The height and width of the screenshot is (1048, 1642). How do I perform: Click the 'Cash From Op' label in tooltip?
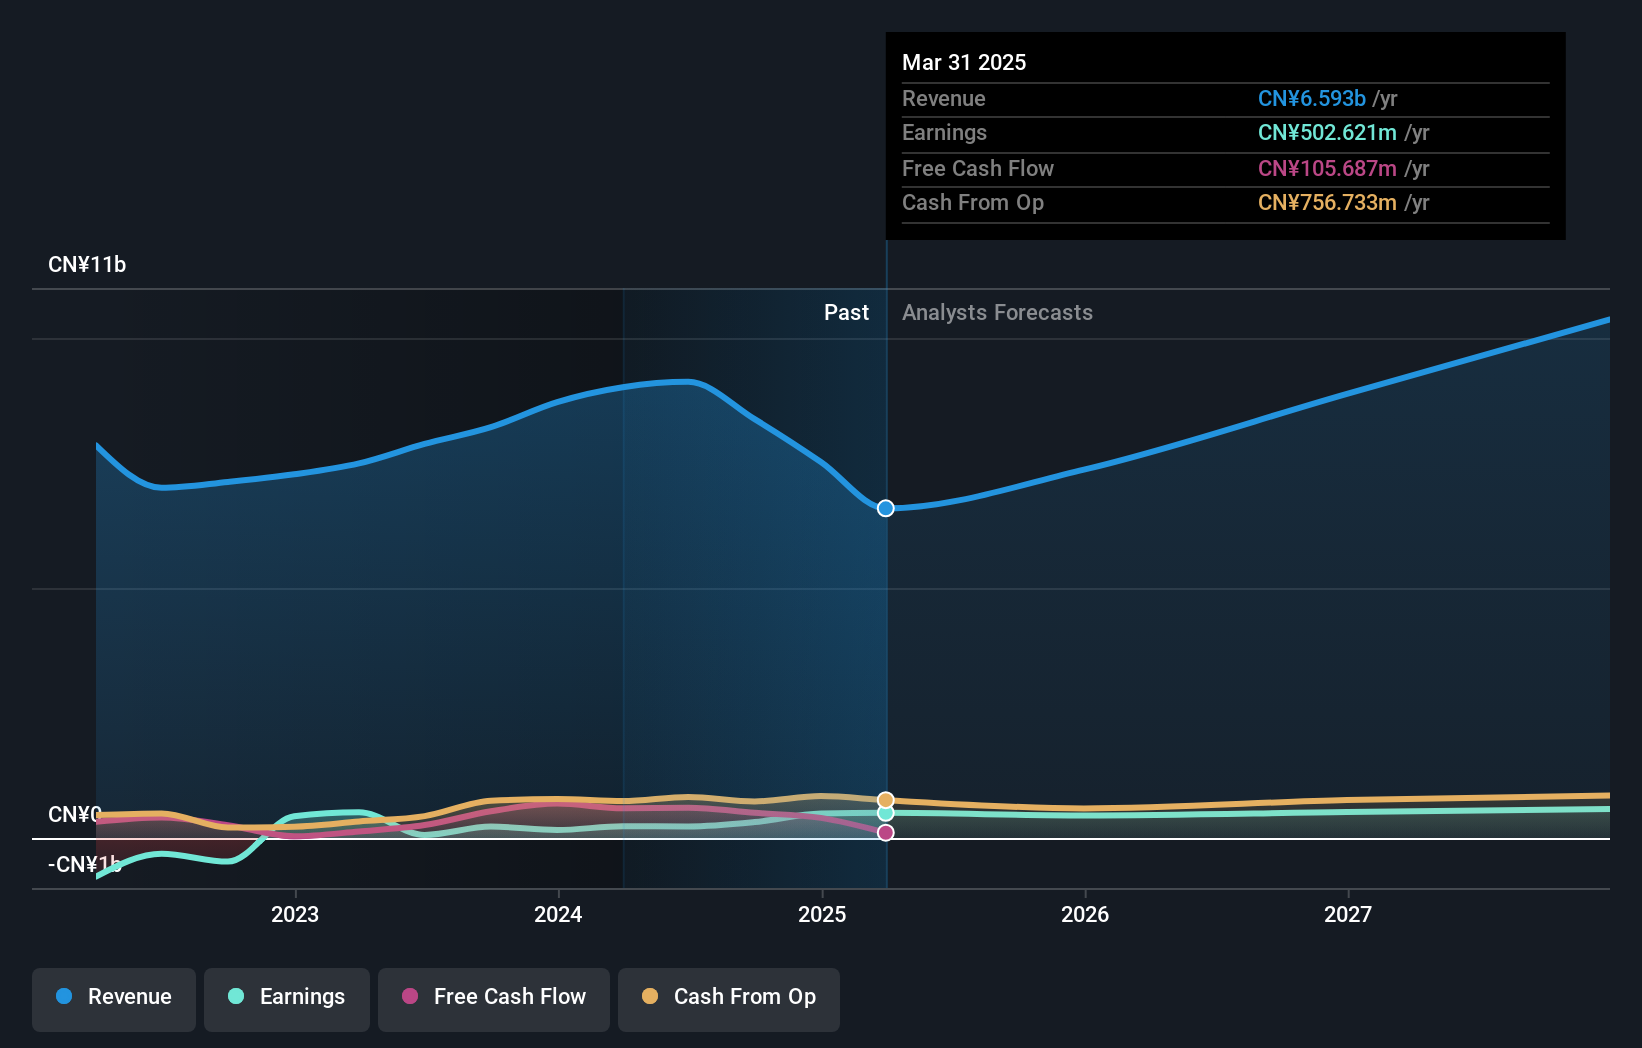[973, 202]
